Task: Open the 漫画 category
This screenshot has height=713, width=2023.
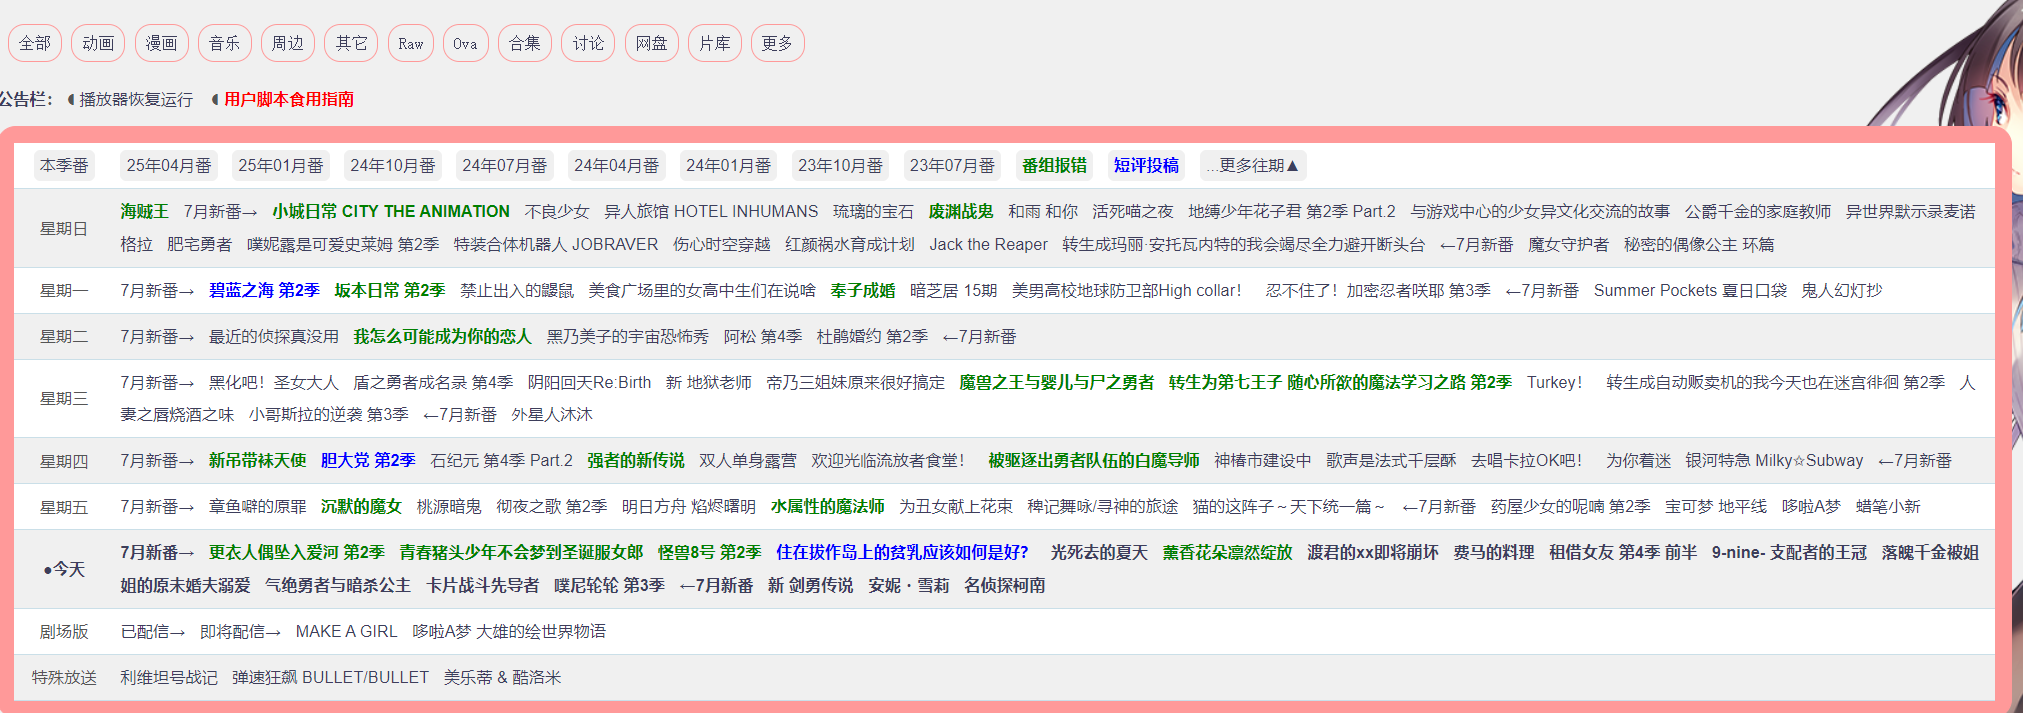Action: [x=161, y=43]
